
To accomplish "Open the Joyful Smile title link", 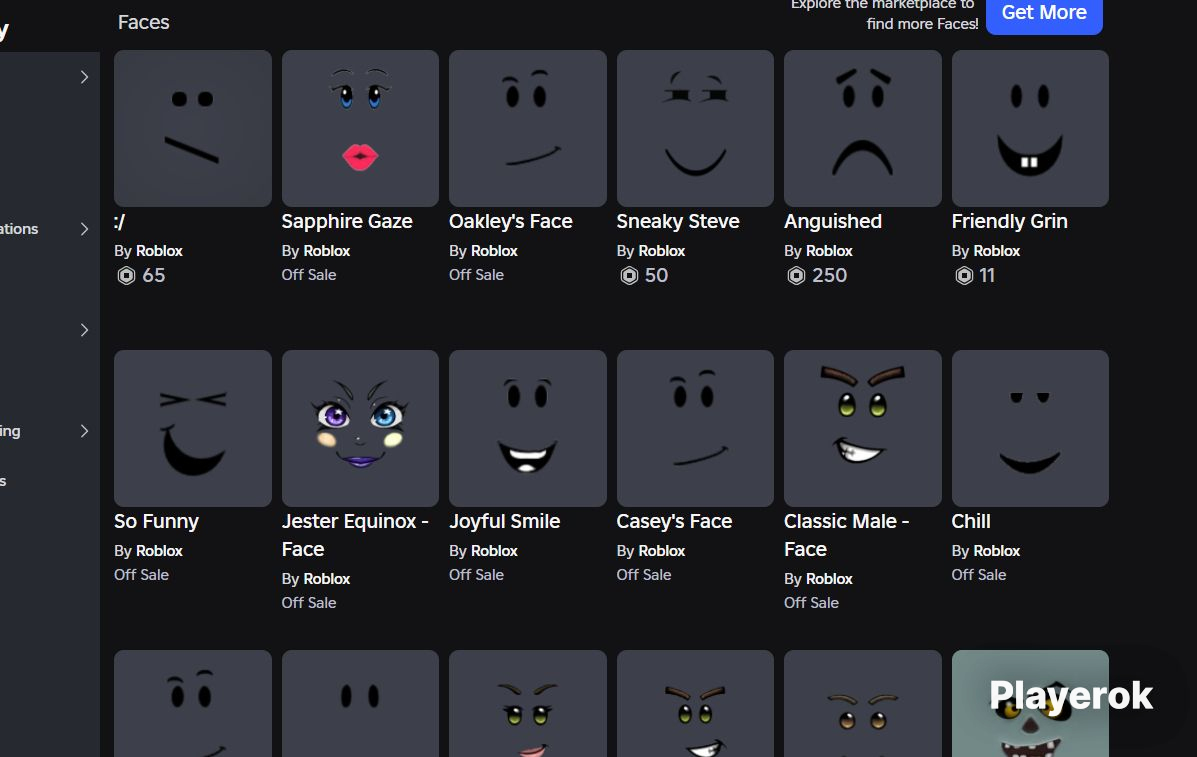I will pyautogui.click(x=505, y=521).
